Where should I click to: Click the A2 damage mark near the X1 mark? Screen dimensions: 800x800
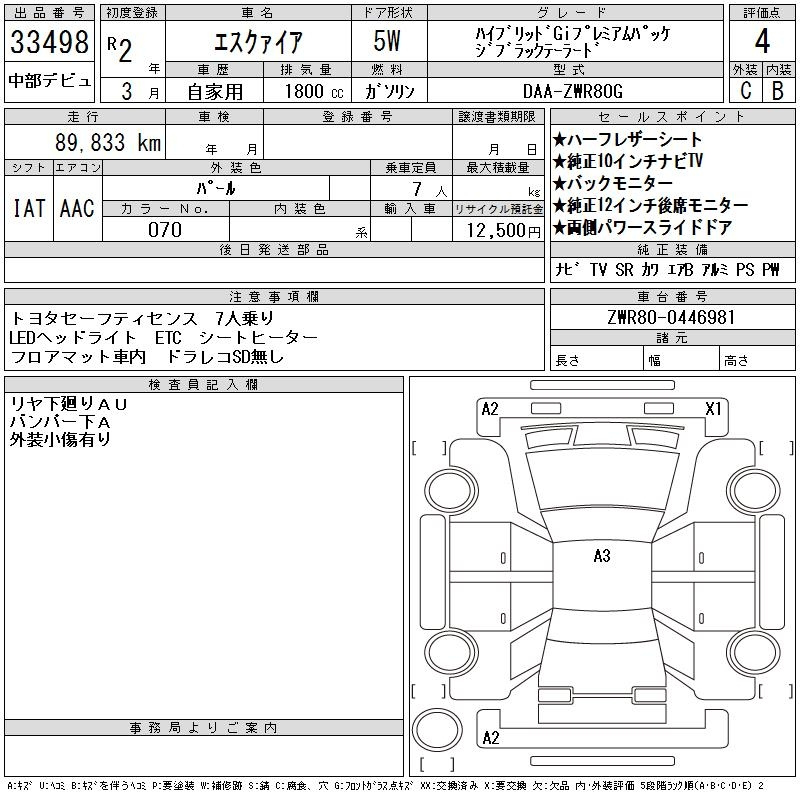point(490,408)
